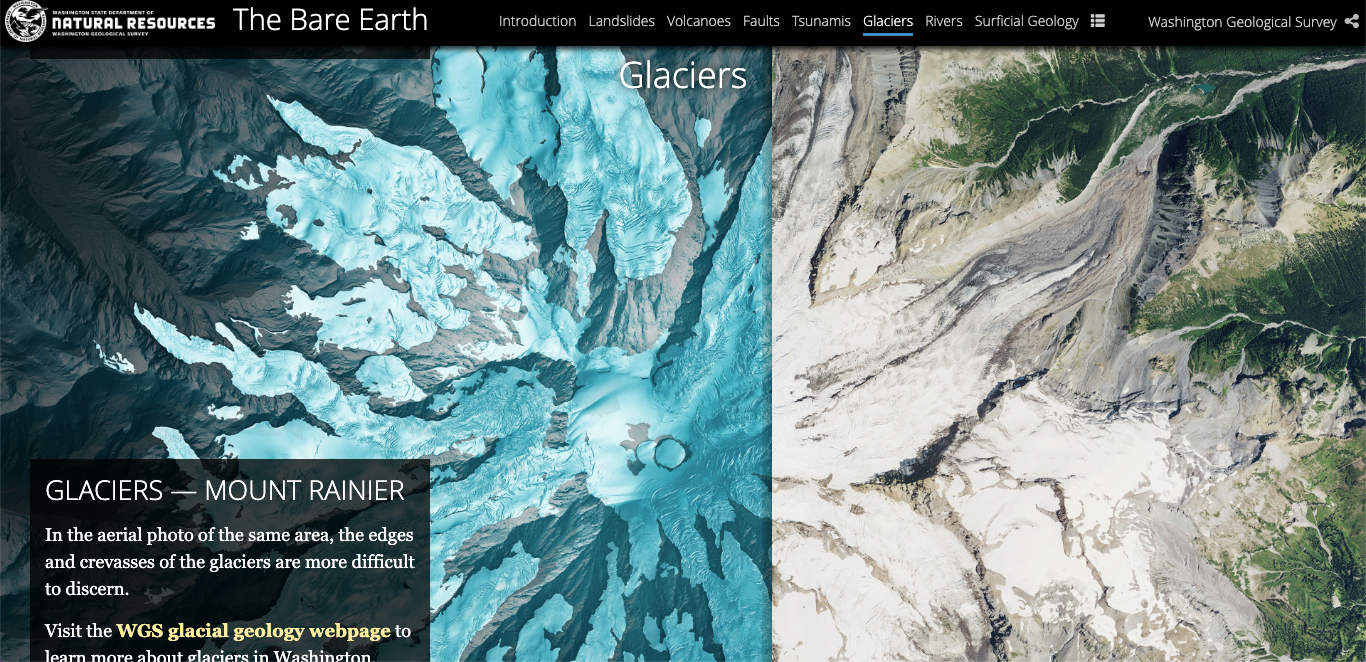Click the share icon in header

[x=1352, y=21]
